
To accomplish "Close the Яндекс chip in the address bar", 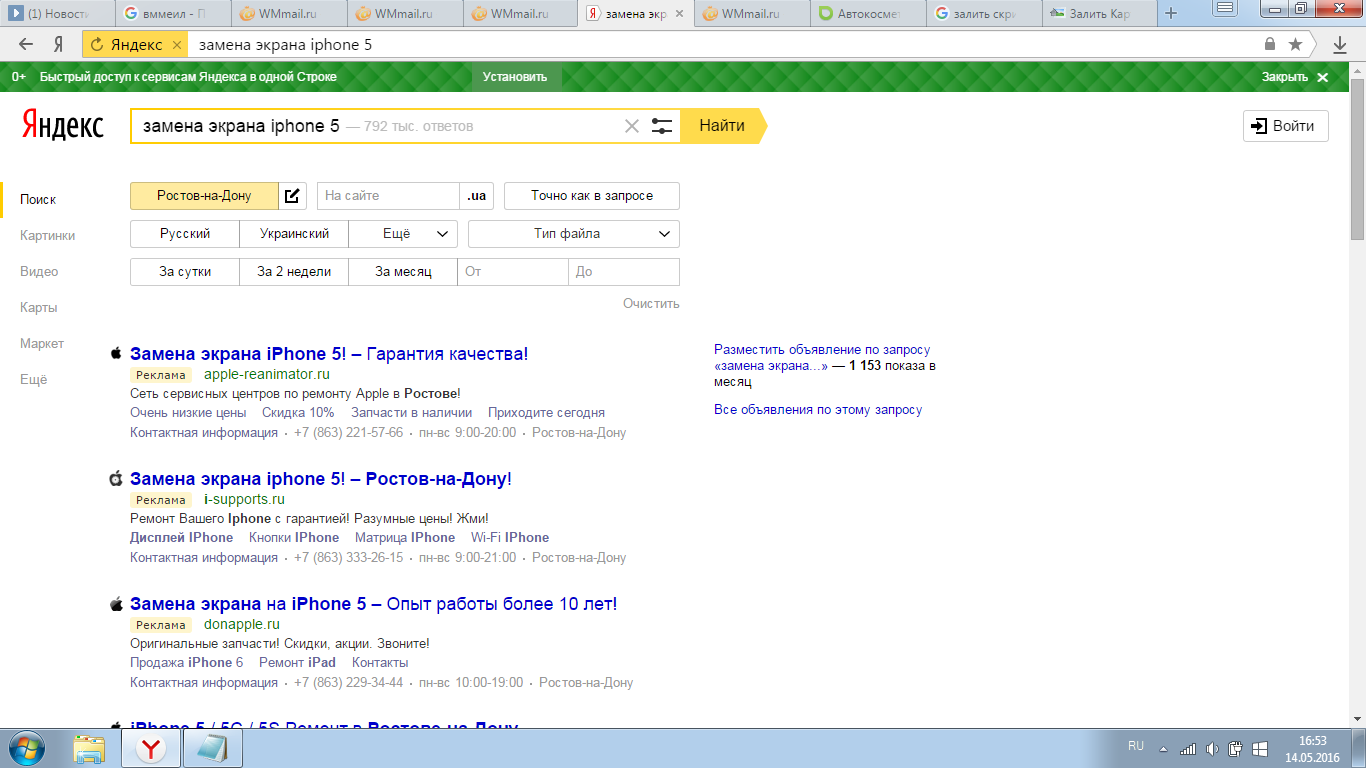I will coord(176,45).
